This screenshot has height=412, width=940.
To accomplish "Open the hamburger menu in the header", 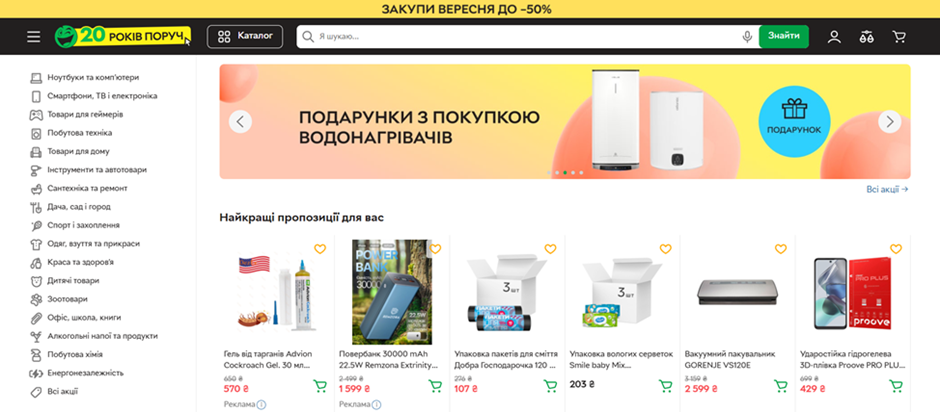I will click(34, 37).
